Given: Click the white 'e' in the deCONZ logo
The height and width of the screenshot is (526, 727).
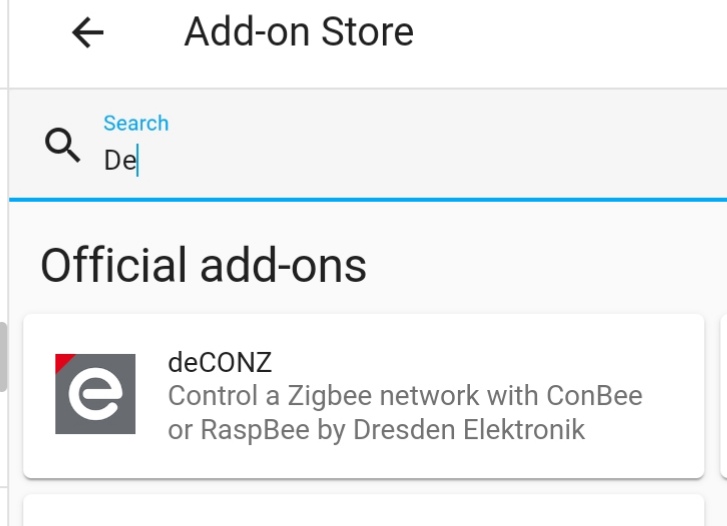Looking at the screenshot, I should (x=95, y=396).
